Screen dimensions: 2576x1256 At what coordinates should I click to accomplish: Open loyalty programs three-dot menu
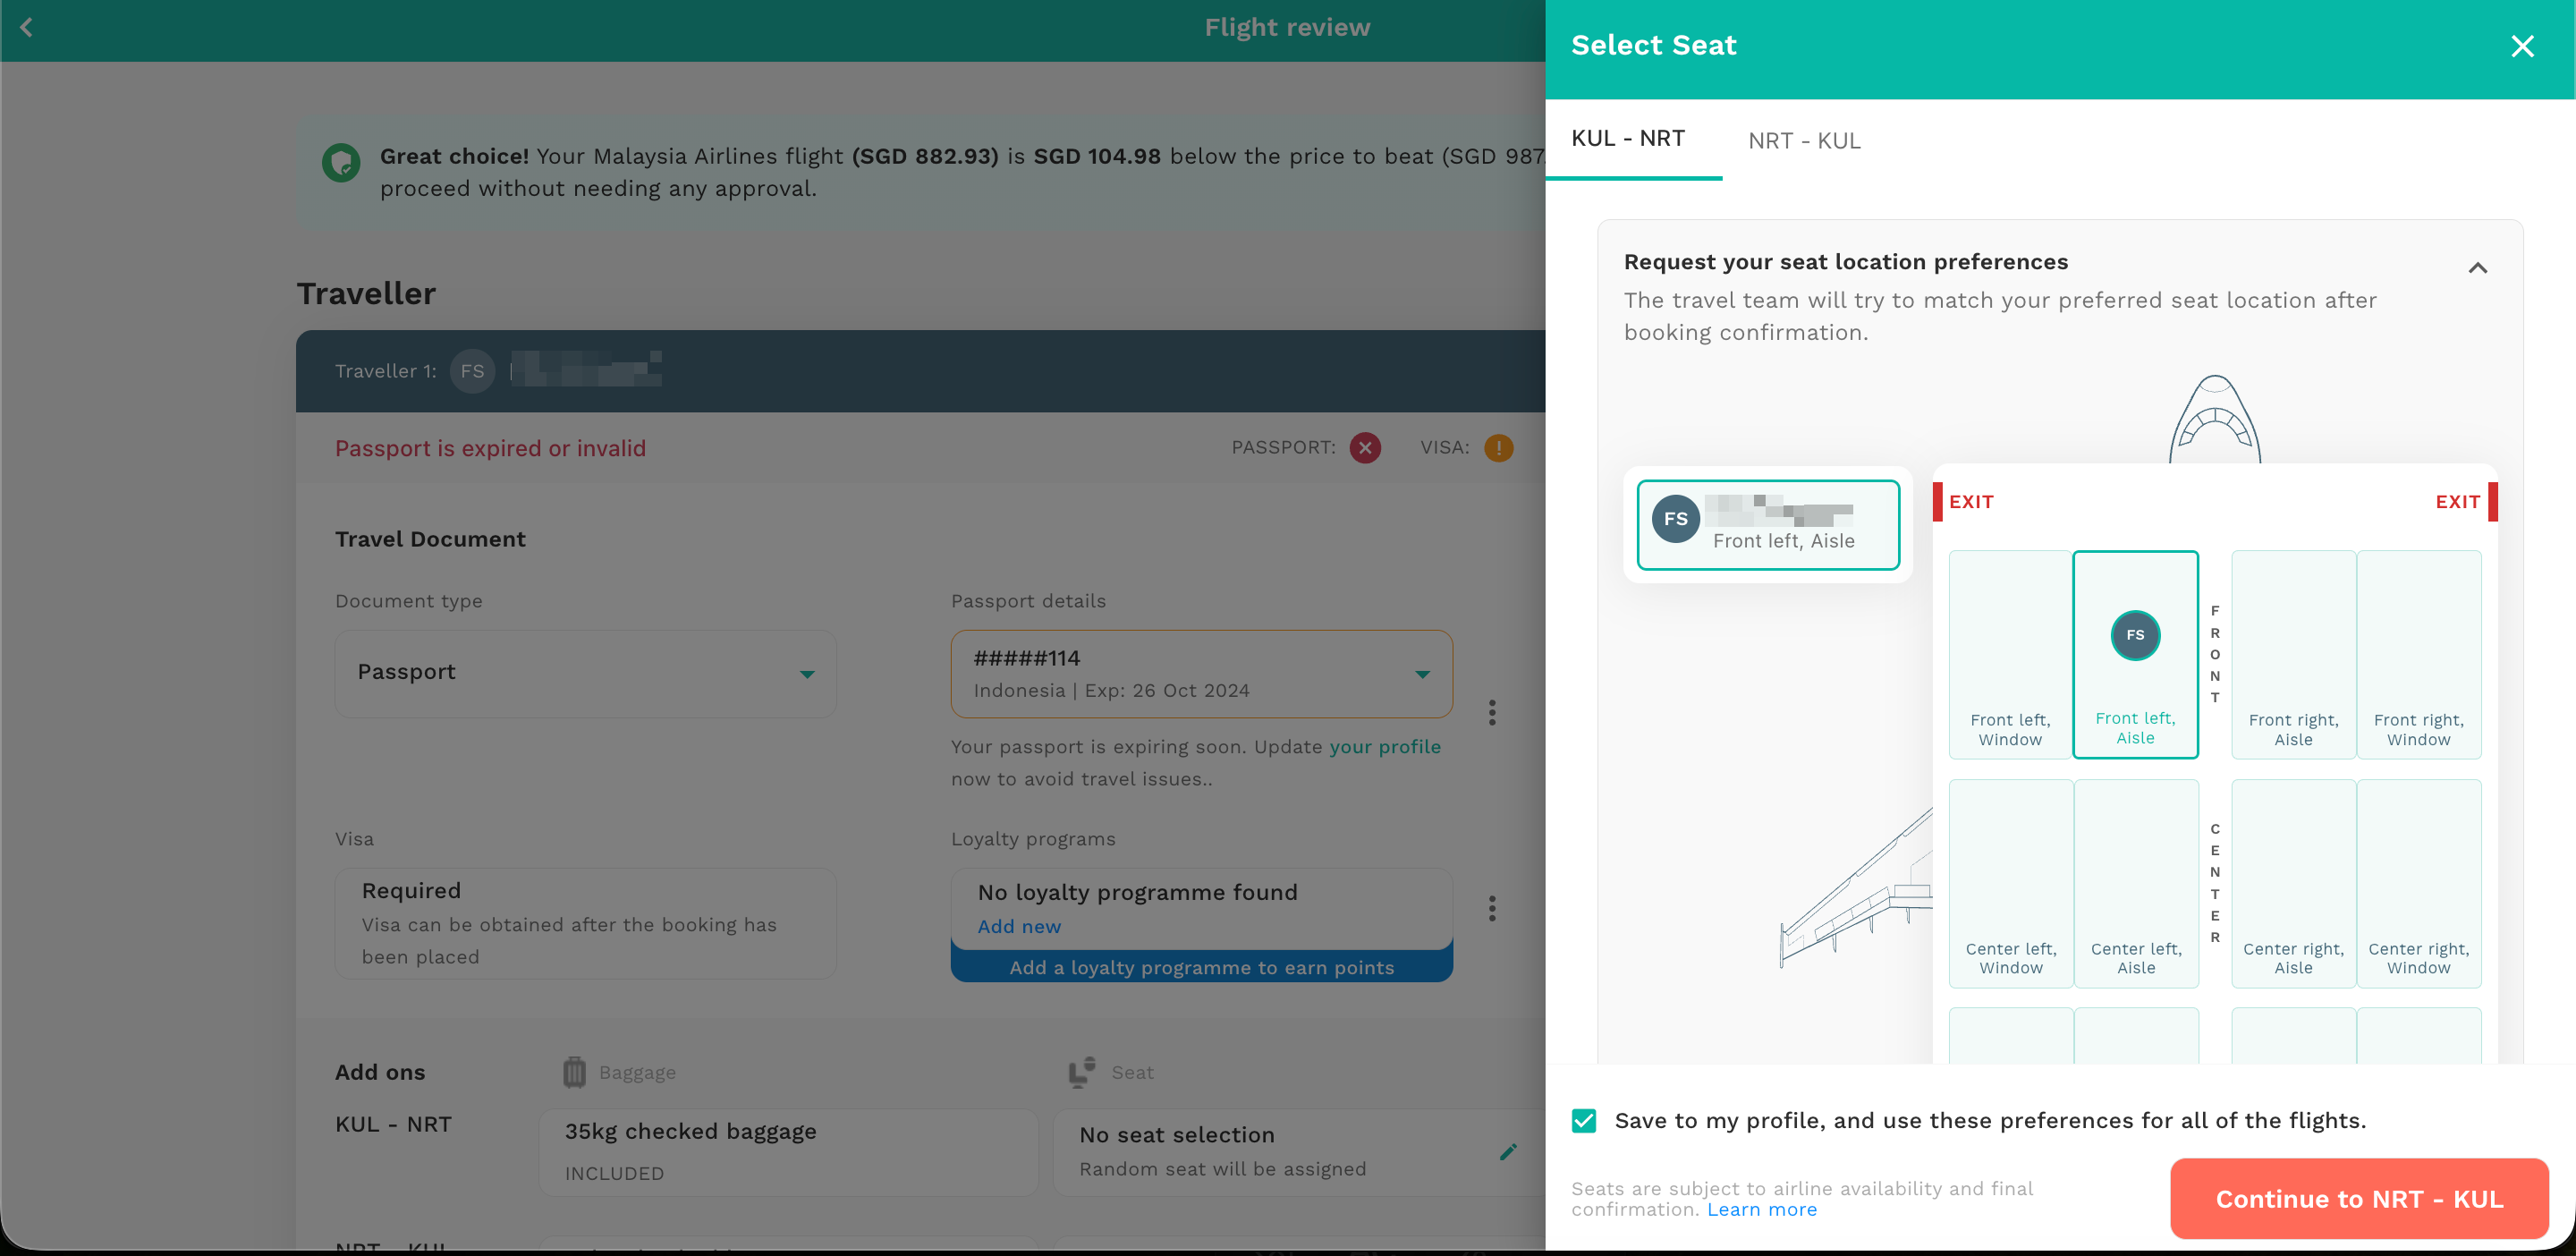tap(1492, 908)
